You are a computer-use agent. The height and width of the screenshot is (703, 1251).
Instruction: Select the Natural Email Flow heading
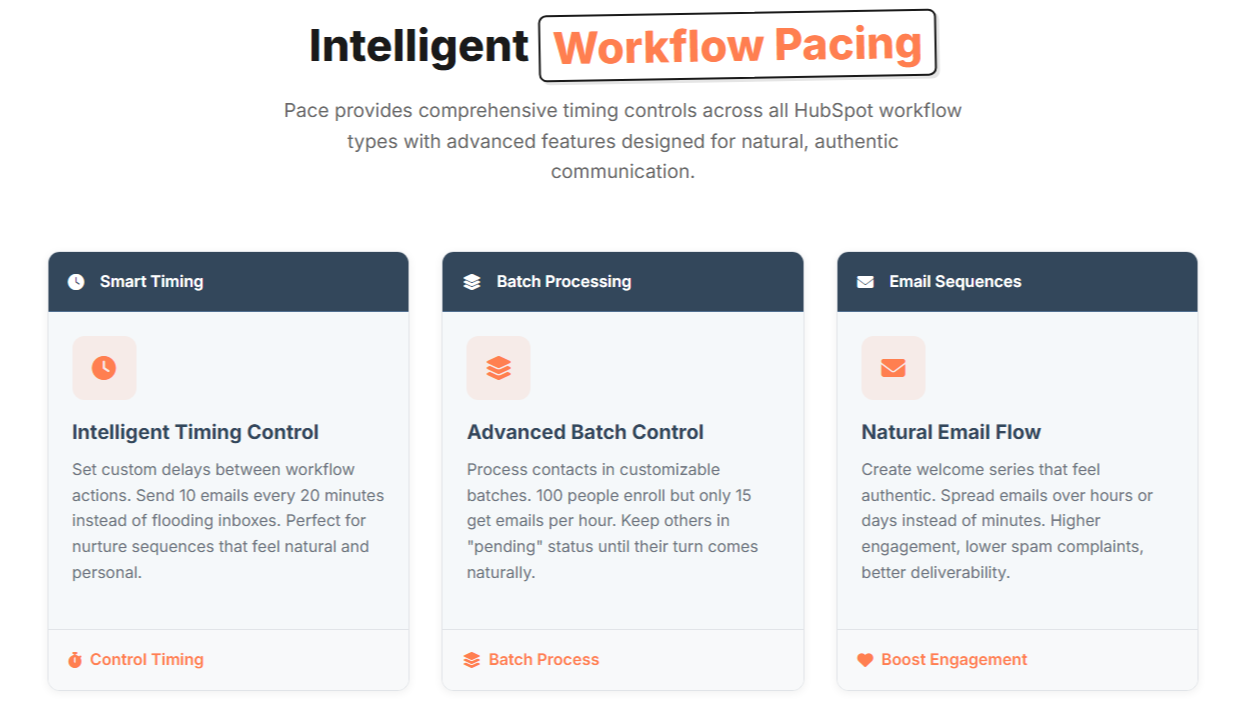coord(951,432)
